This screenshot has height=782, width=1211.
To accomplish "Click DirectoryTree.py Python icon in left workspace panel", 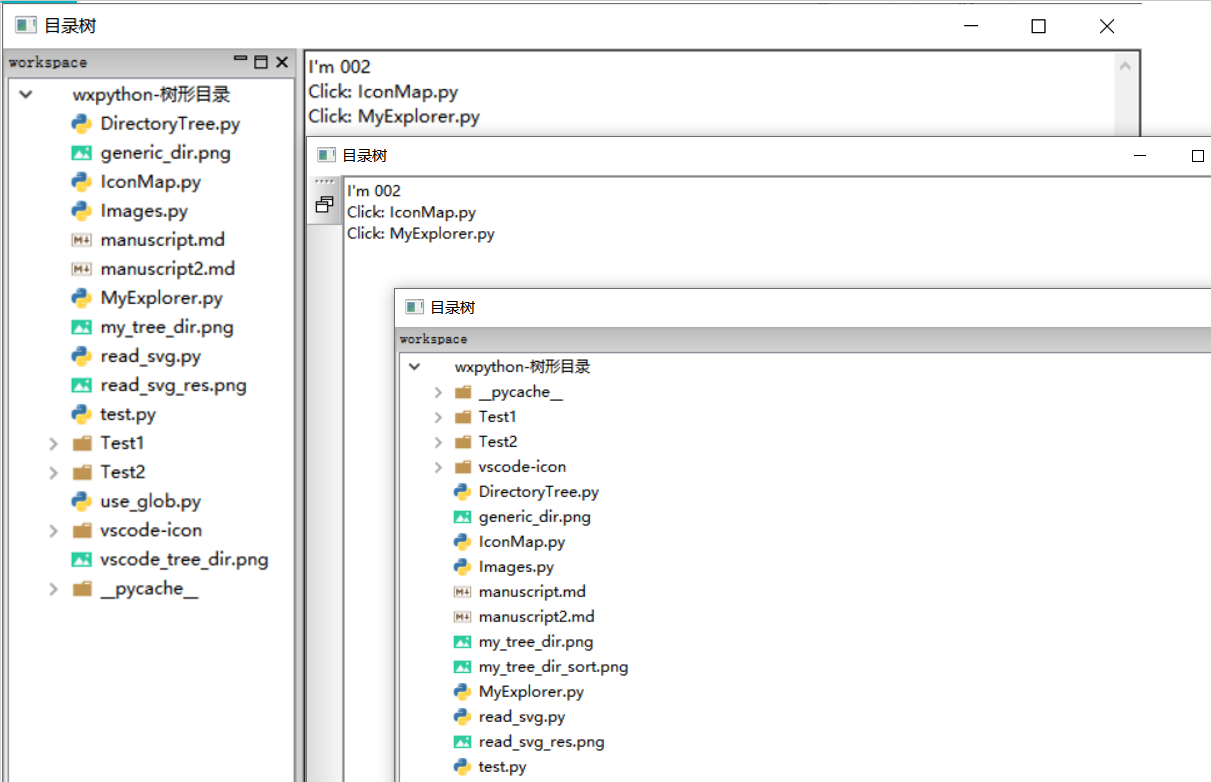I will 81,124.
